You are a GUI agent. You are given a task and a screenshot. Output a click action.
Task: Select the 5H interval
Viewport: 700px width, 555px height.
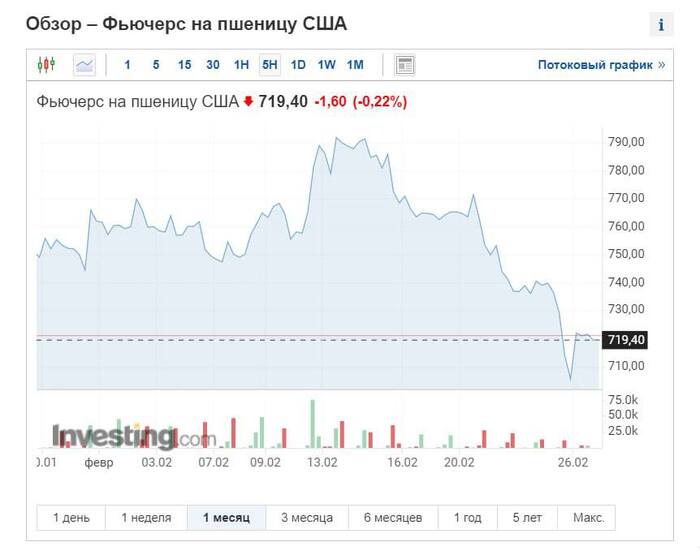[x=270, y=65]
